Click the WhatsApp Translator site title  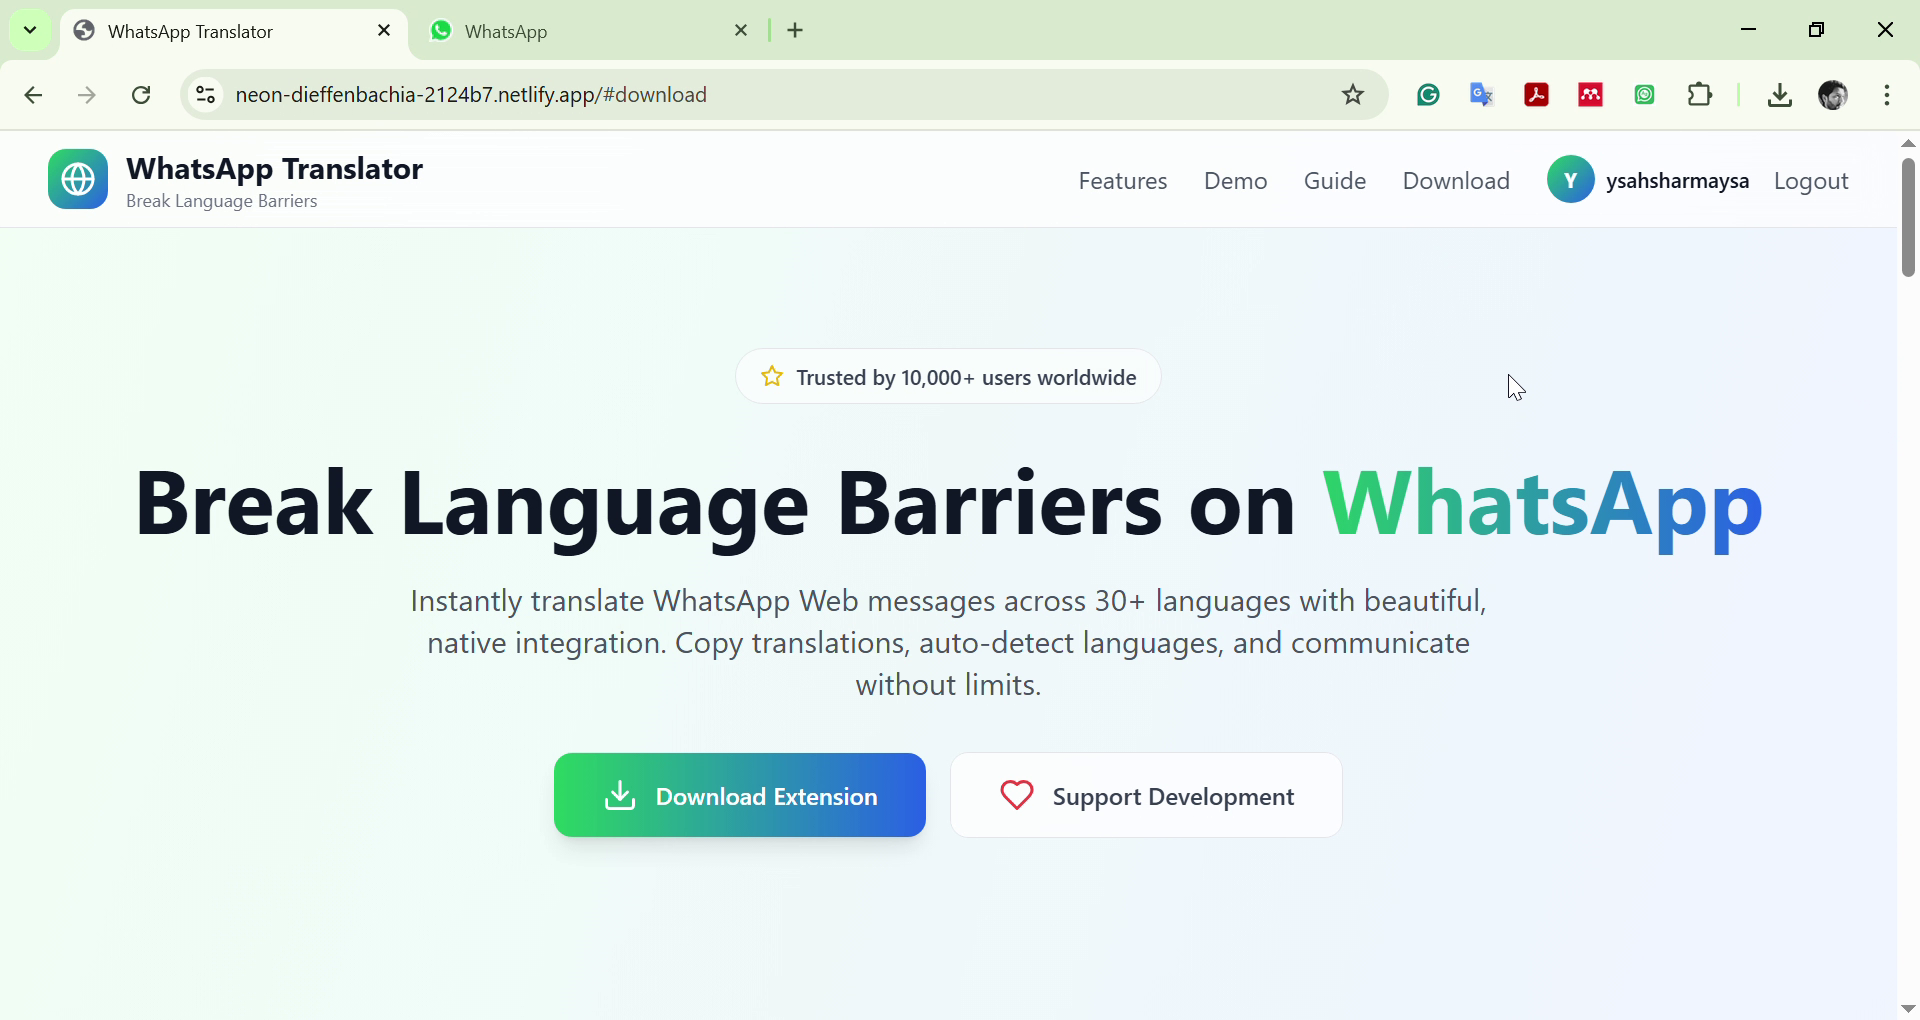[x=275, y=169]
